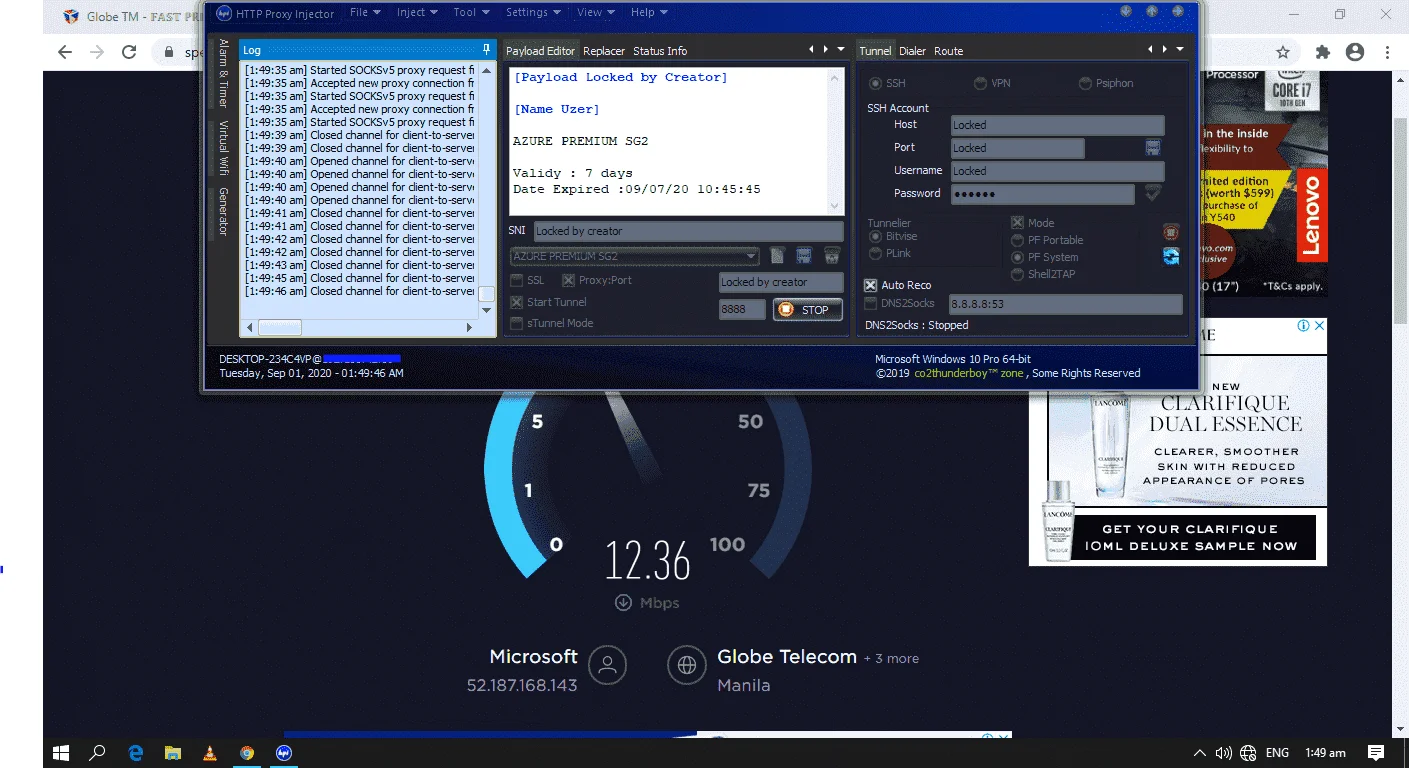Bookmark this page with star icon

(x=1283, y=52)
